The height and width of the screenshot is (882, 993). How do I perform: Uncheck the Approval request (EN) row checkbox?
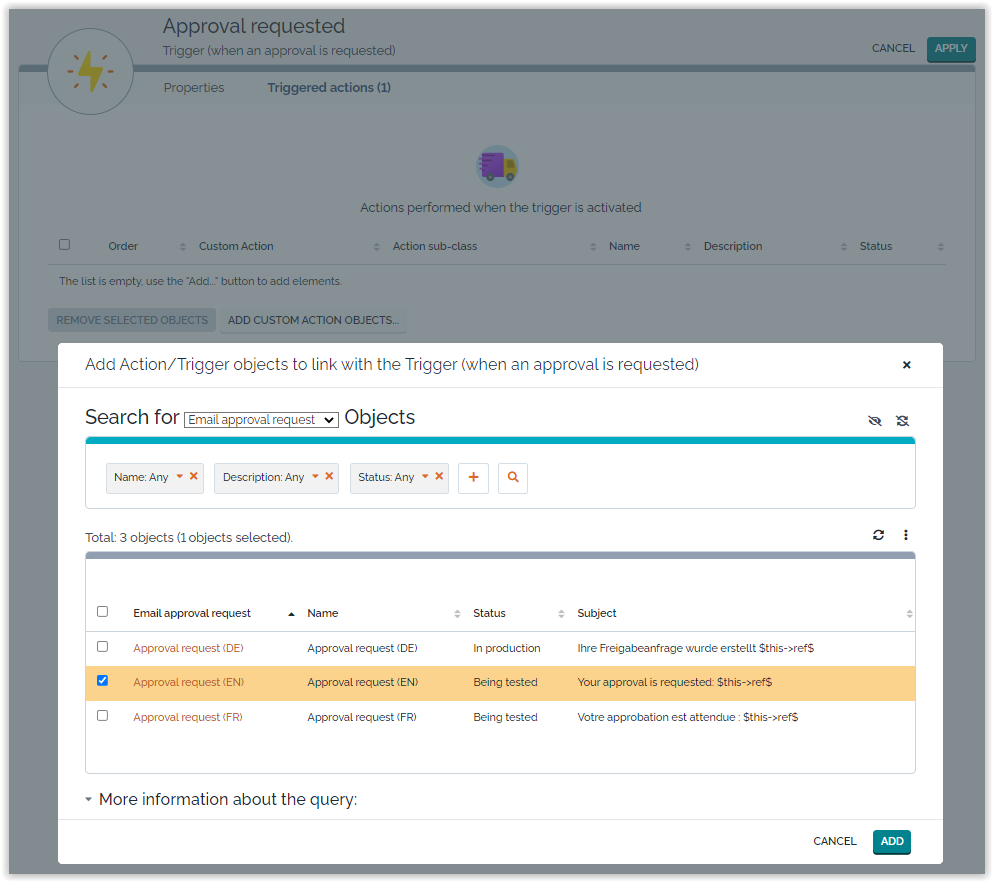(102, 681)
